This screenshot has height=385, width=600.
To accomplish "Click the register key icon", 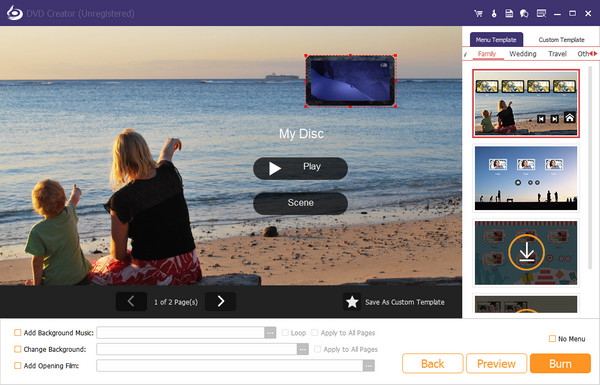I will (x=494, y=13).
